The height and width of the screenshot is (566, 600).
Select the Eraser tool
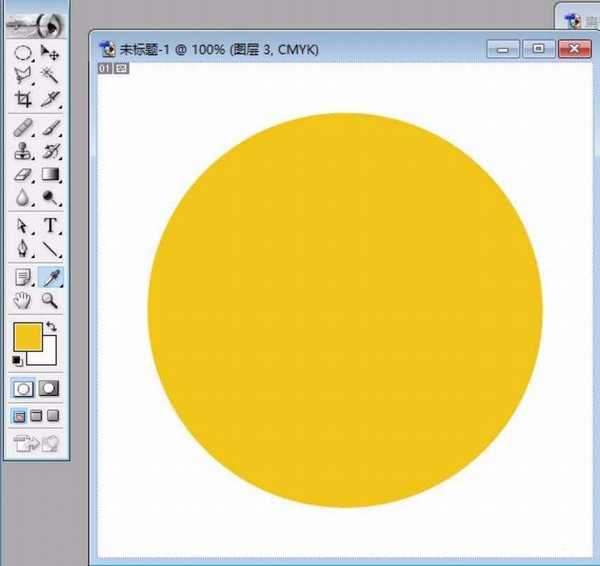(x=22, y=175)
